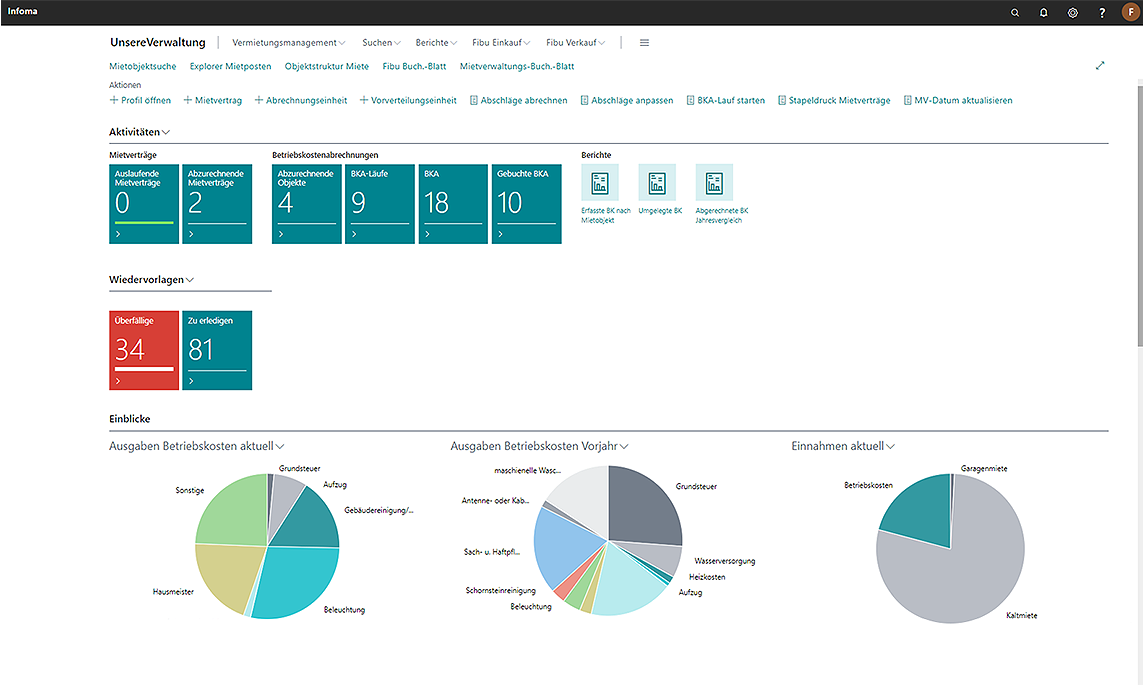Viewport: 1145px width, 685px height.
Task: Click the help question mark icon
Action: pos(1102,13)
